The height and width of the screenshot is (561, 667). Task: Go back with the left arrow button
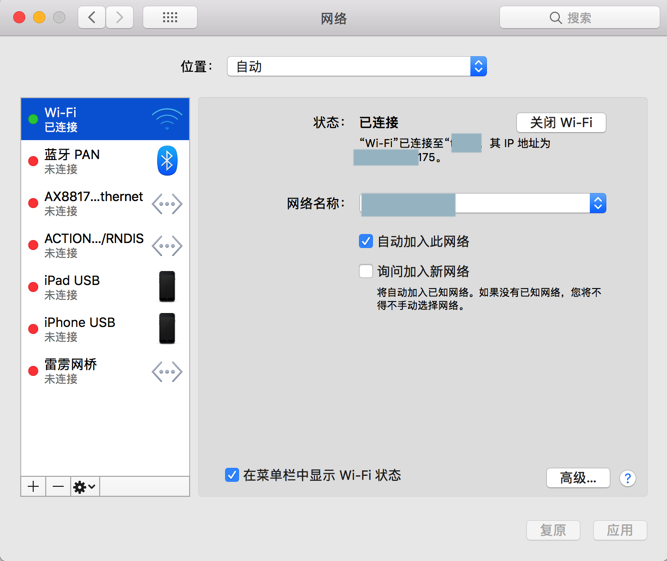91,17
